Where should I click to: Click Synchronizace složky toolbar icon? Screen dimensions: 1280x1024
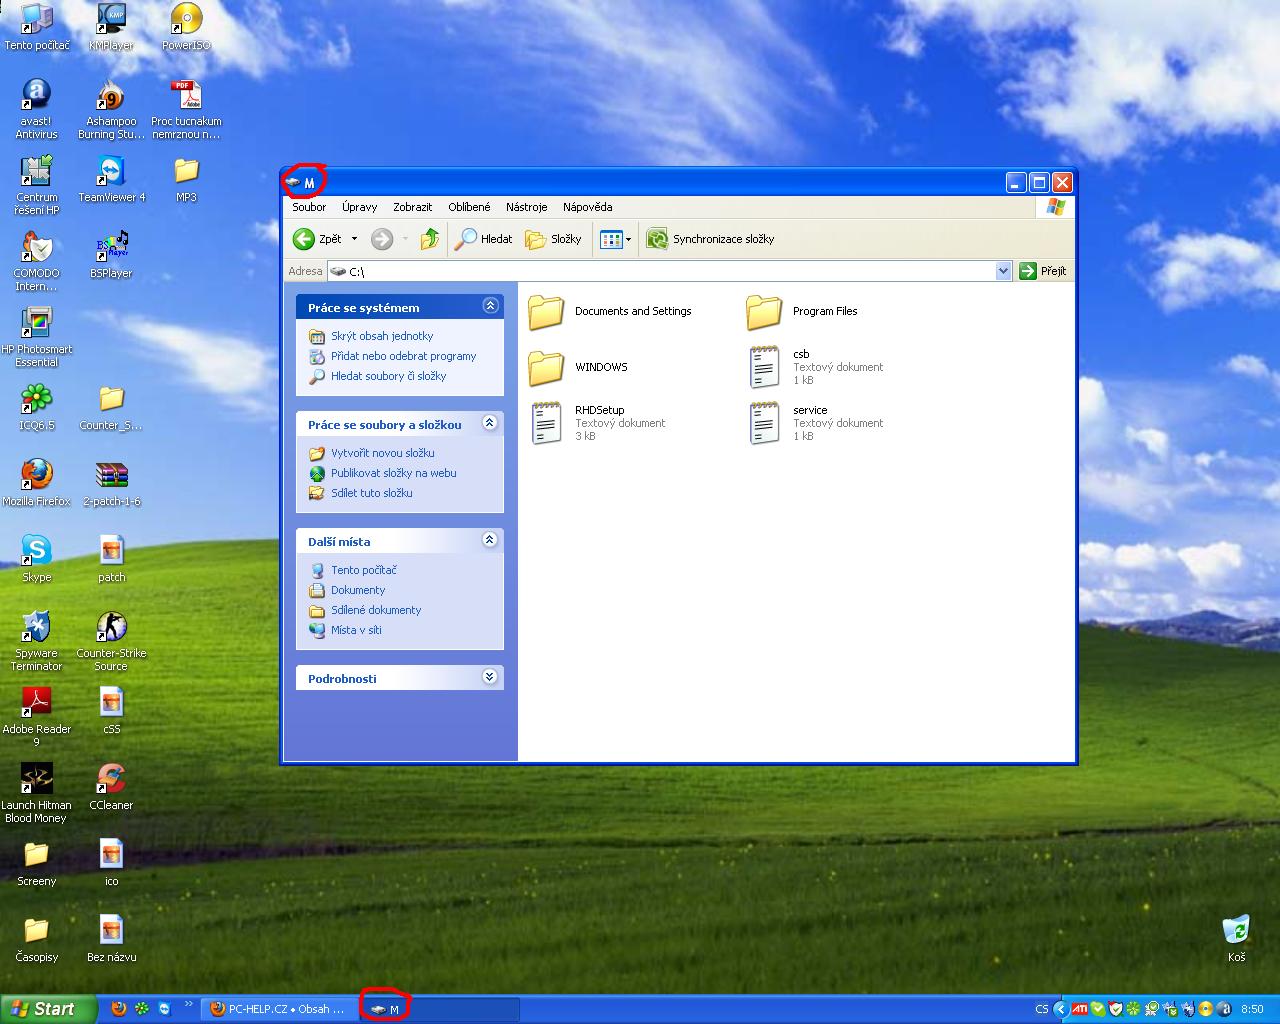pyautogui.click(x=657, y=239)
